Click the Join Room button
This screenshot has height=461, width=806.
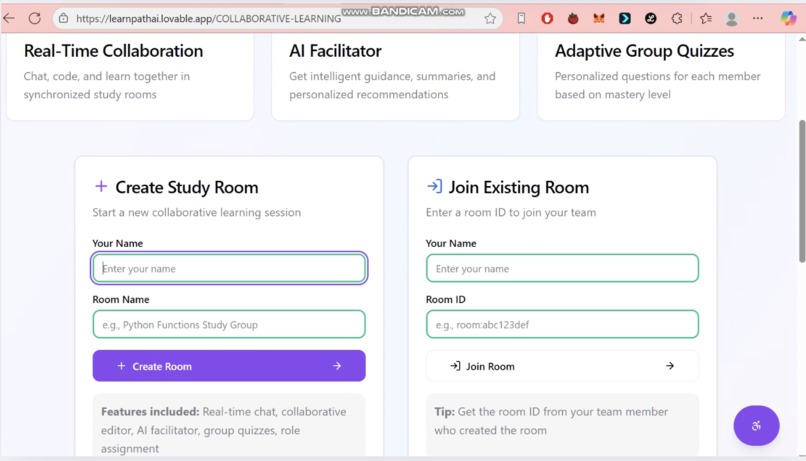pyautogui.click(x=562, y=366)
